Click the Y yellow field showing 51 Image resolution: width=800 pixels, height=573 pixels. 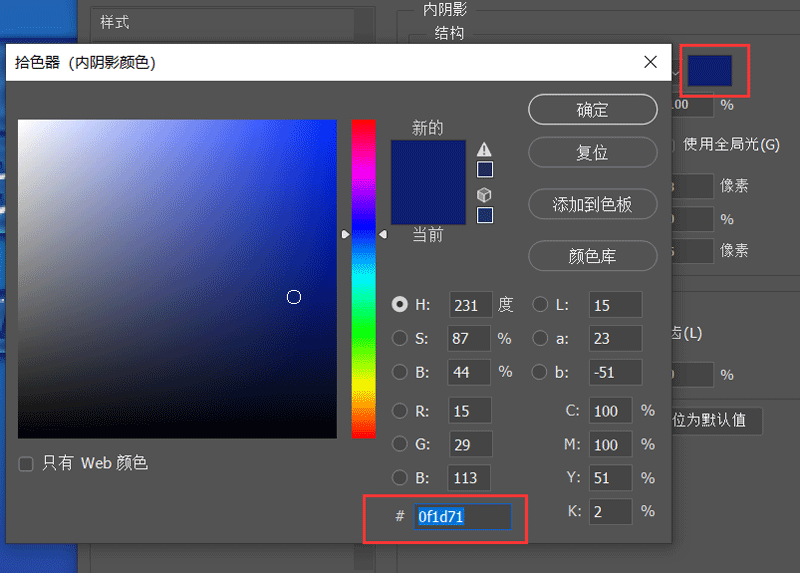pyautogui.click(x=611, y=478)
